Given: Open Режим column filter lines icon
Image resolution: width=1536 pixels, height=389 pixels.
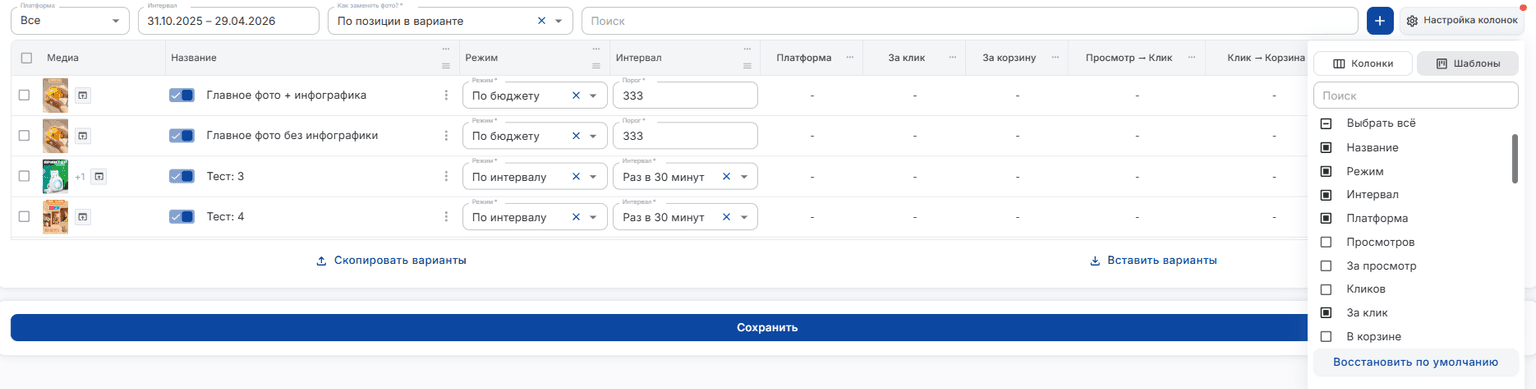Looking at the screenshot, I should click(x=595, y=66).
